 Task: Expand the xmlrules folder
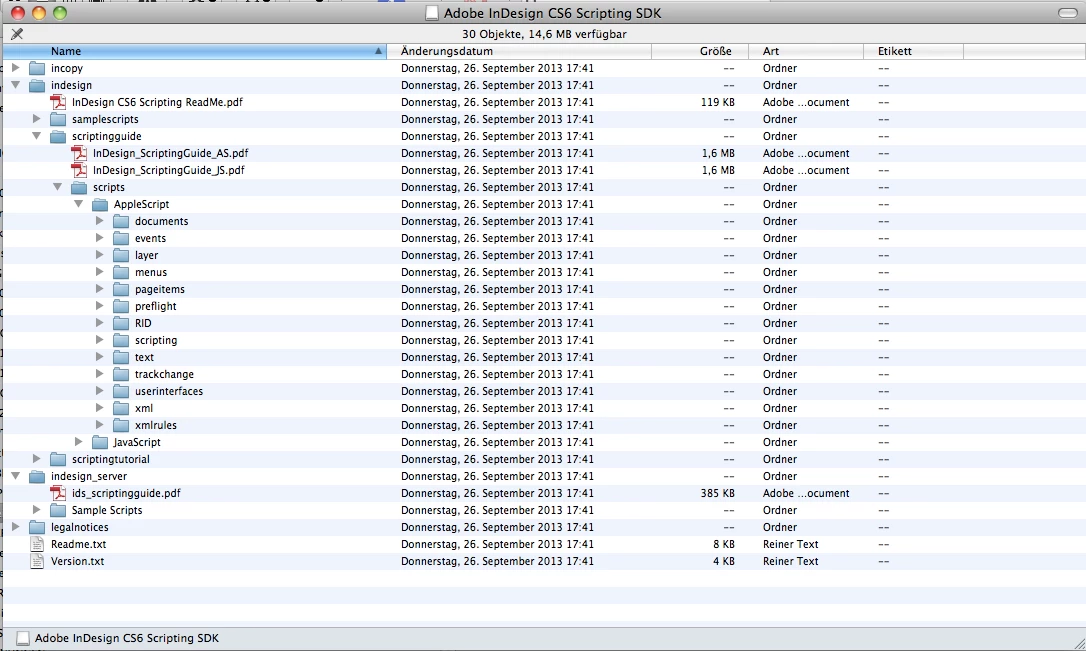[99, 425]
